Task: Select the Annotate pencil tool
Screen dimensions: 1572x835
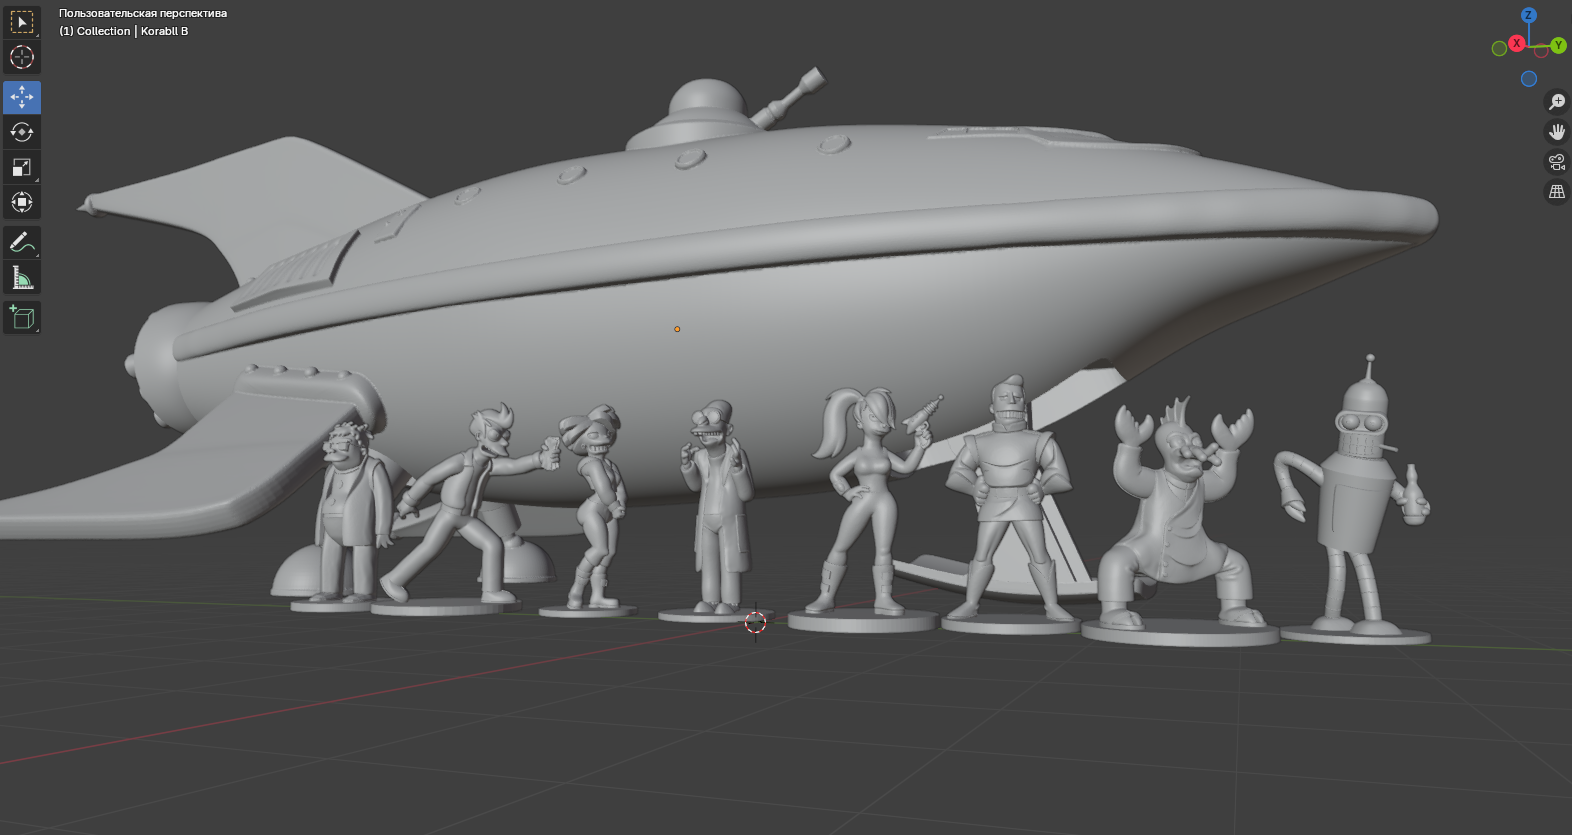Action: (x=22, y=242)
